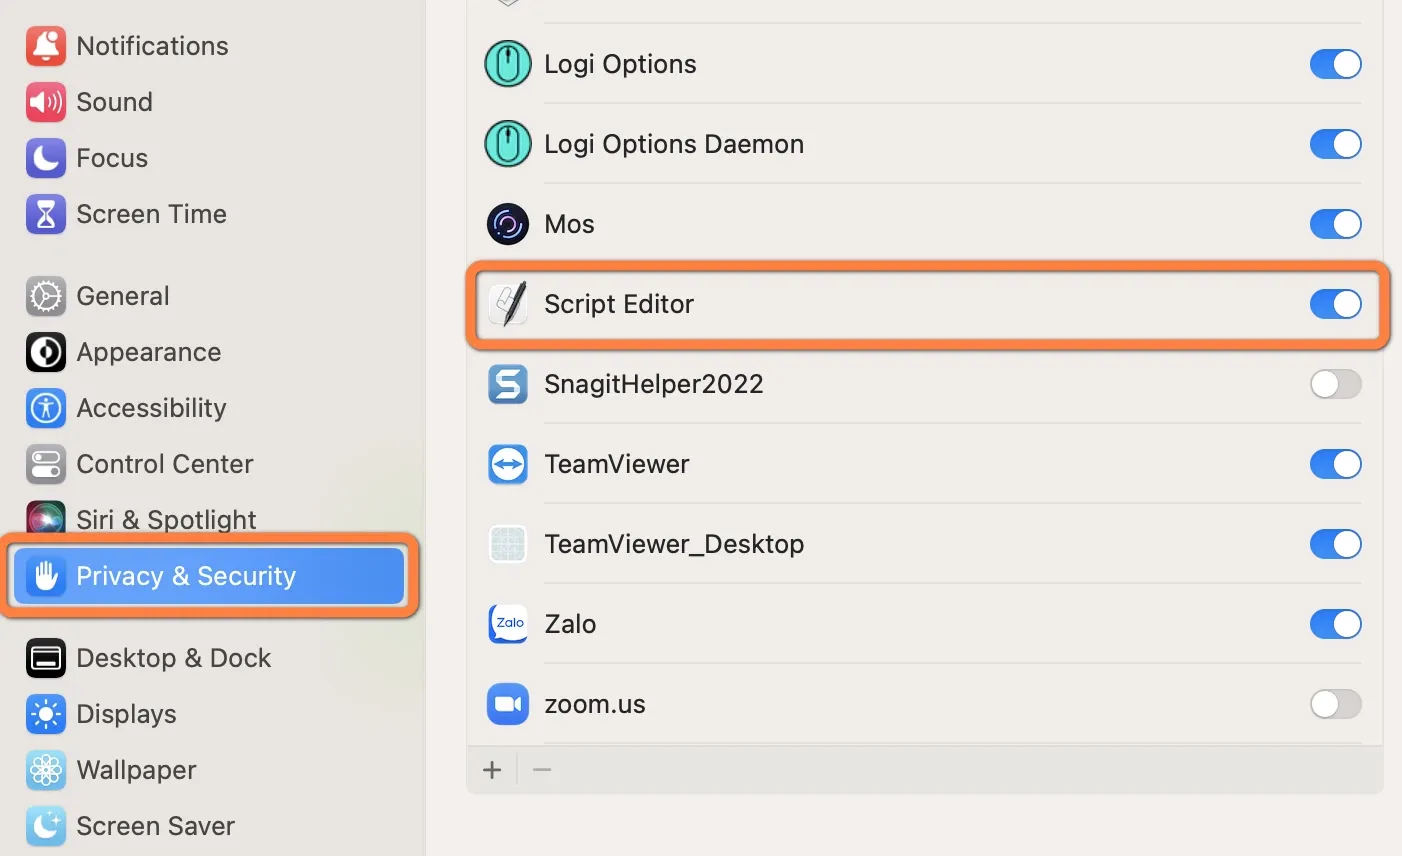Screen dimensions: 1402x856
Task: Click the General gear icon
Action: click(46, 296)
